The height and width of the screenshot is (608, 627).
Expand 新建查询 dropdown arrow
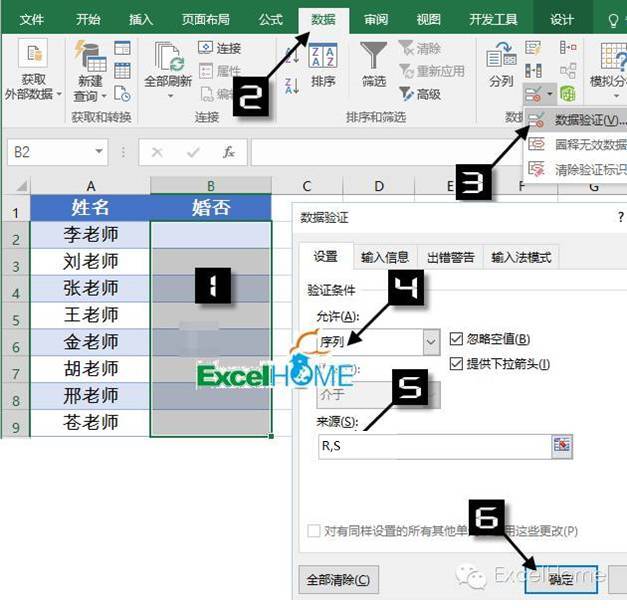(x=104, y=96)
